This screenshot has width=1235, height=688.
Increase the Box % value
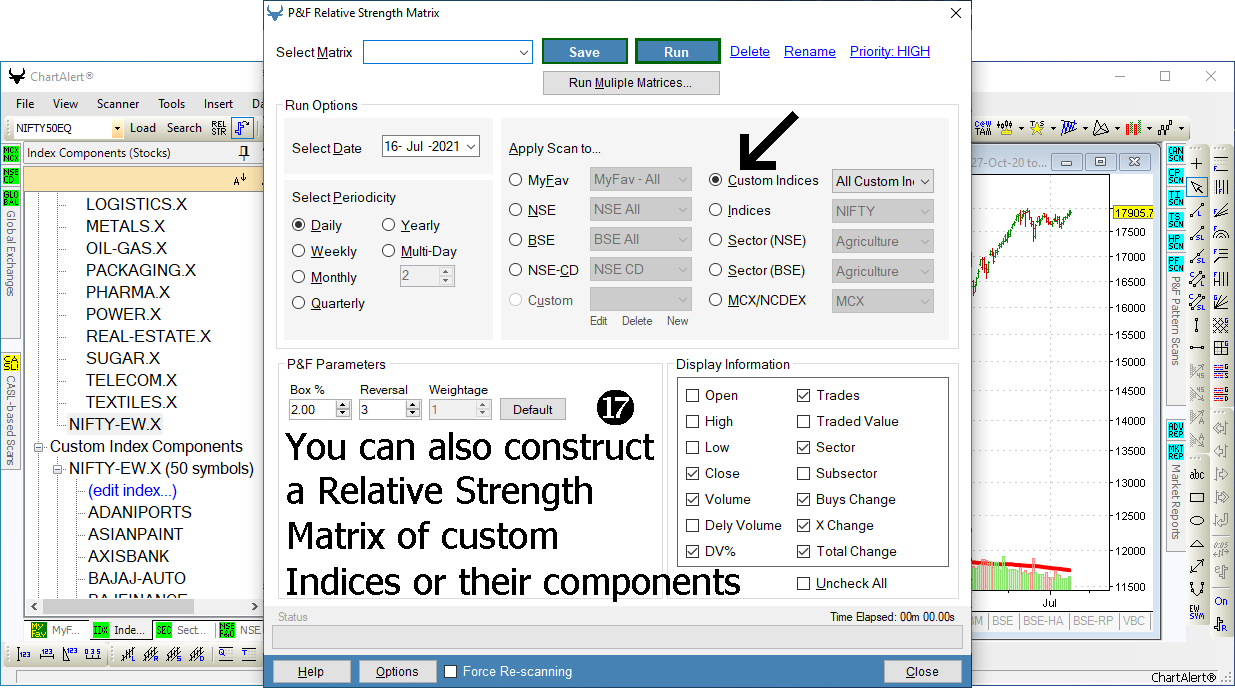tap(344, 405)
